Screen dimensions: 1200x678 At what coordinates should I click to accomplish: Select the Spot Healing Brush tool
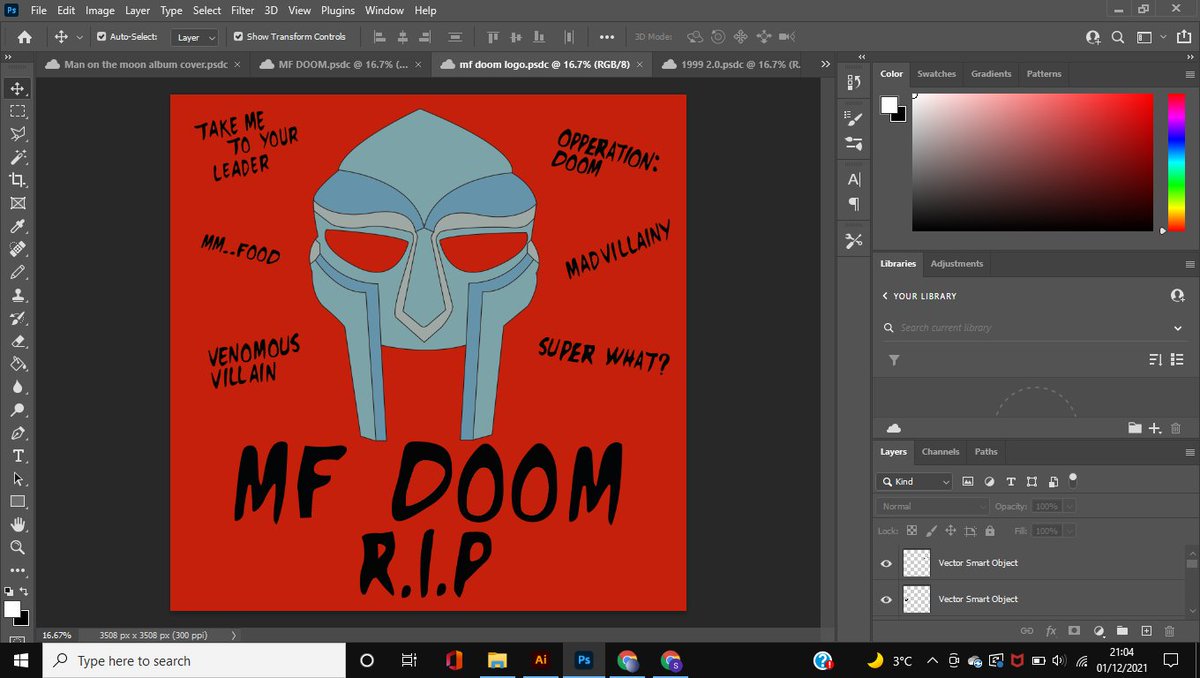click(18, 249)
